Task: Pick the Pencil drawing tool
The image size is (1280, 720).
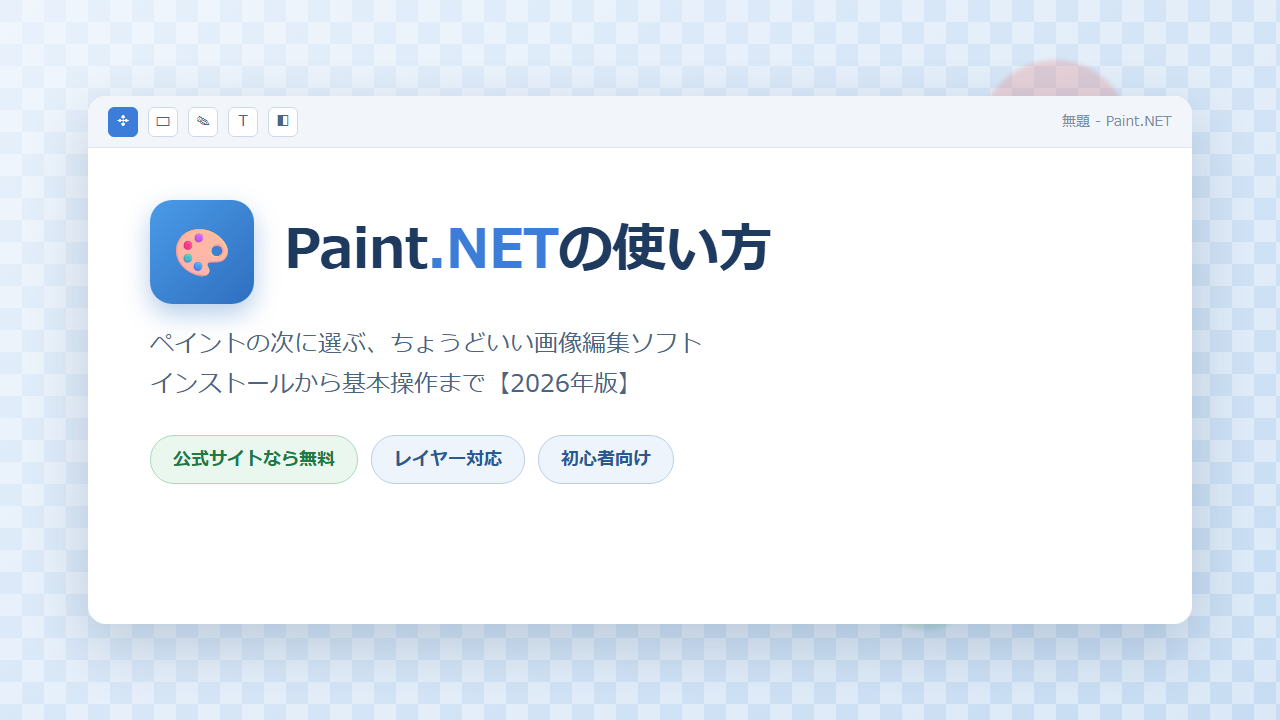Action: [x=203, y=122]
